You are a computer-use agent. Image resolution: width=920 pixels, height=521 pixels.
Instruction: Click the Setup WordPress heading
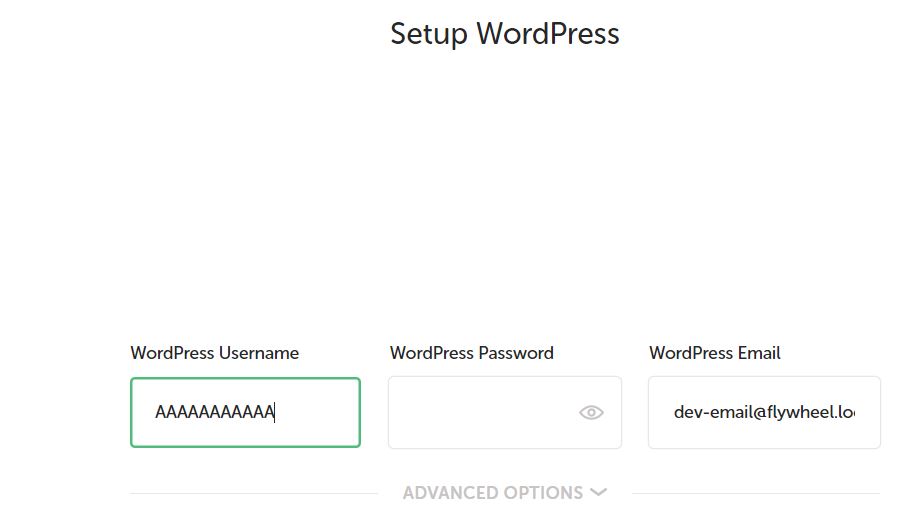click(x=505, y=33)
